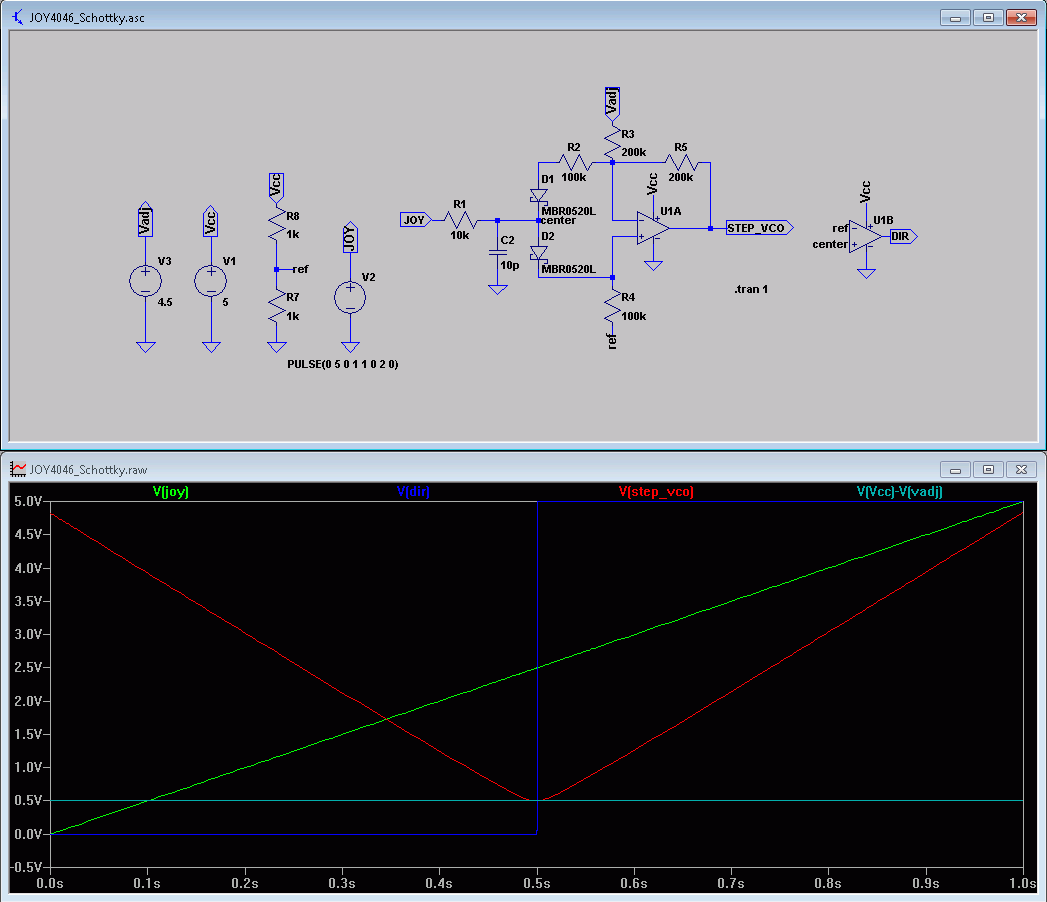Click the V(Vcc)-V(vadj) trace label

(x=899, y=492)
